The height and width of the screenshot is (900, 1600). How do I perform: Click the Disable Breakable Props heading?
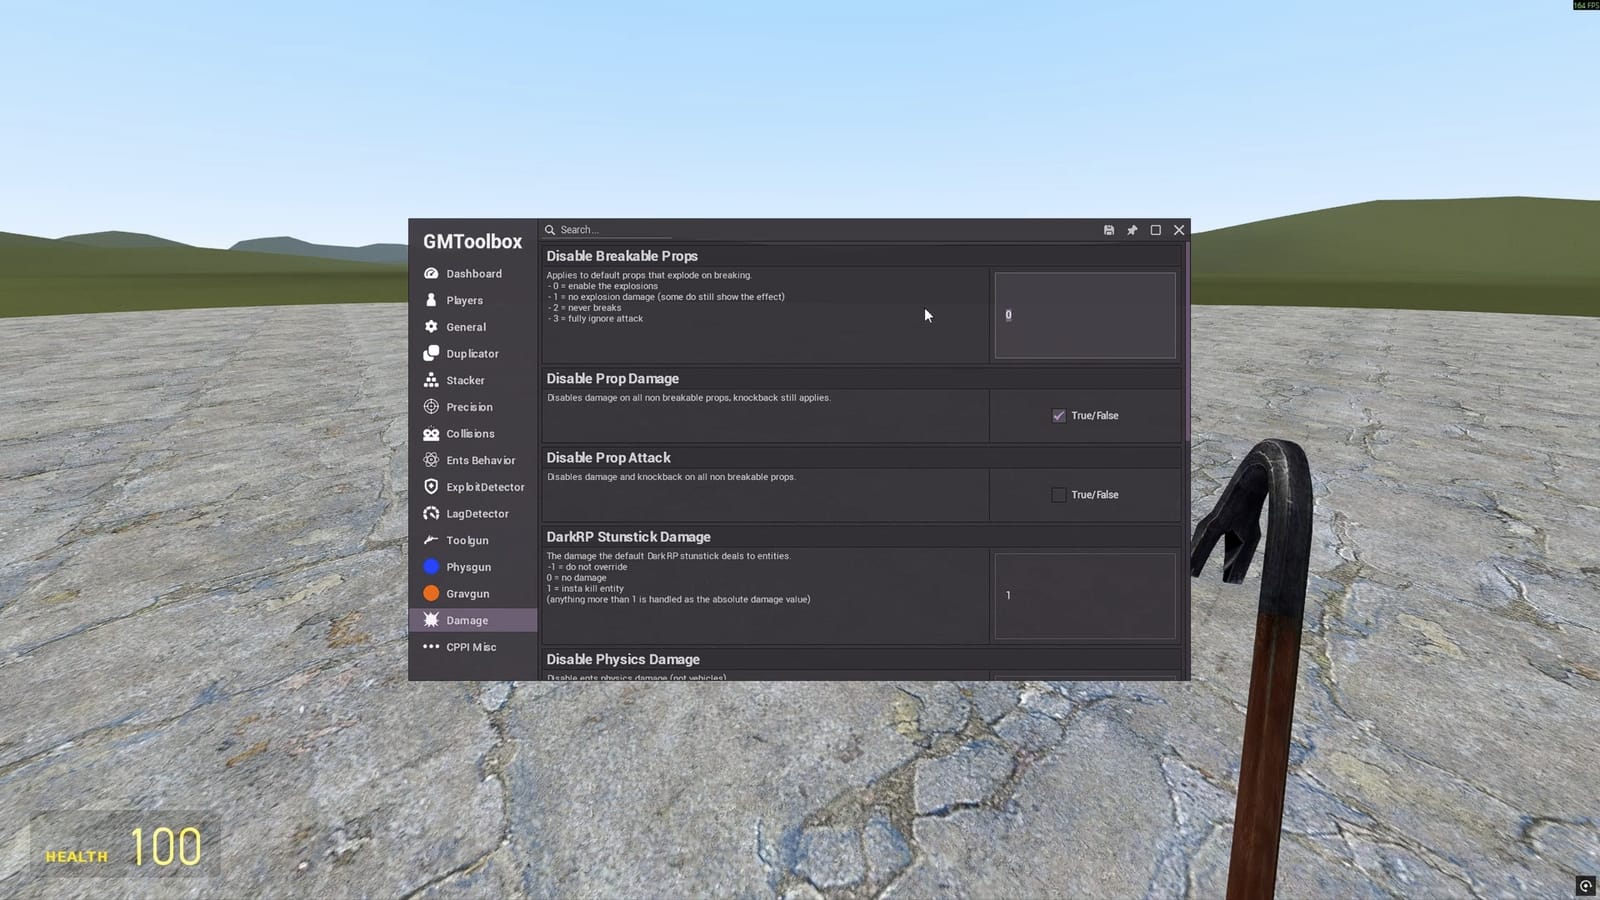pyautogui.click(x=622, y=256)
